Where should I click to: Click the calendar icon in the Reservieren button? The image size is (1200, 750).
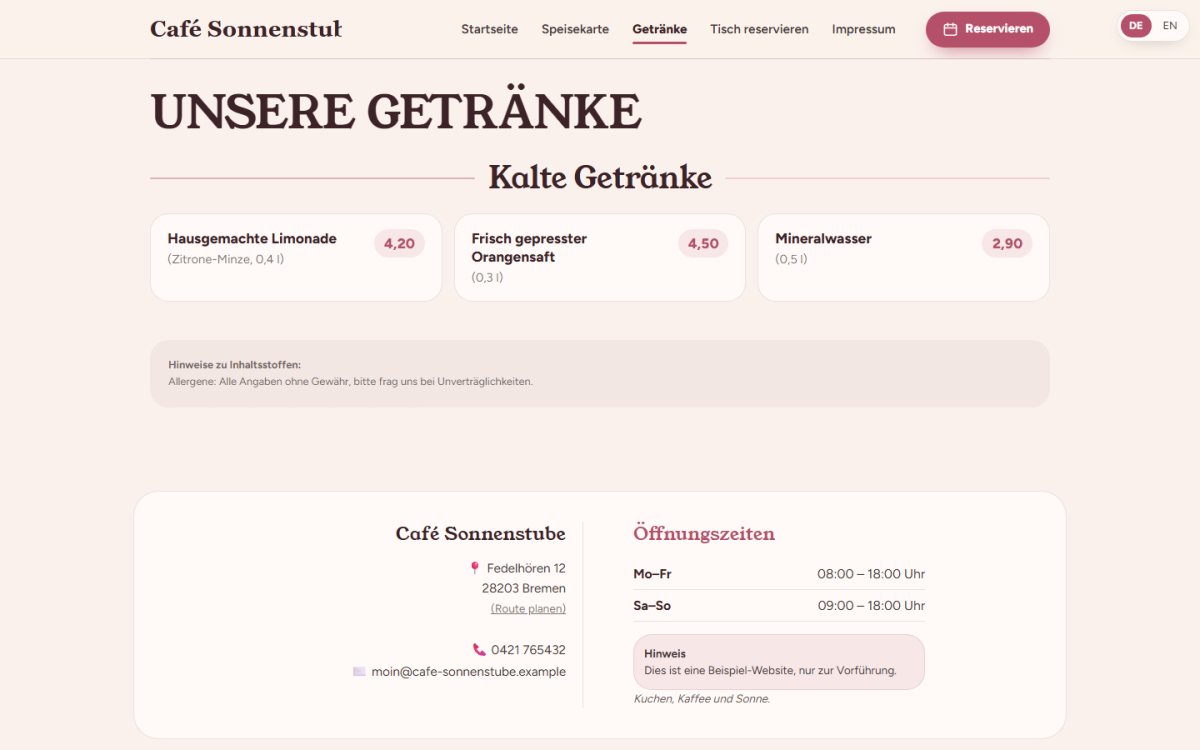click(950, 29)
